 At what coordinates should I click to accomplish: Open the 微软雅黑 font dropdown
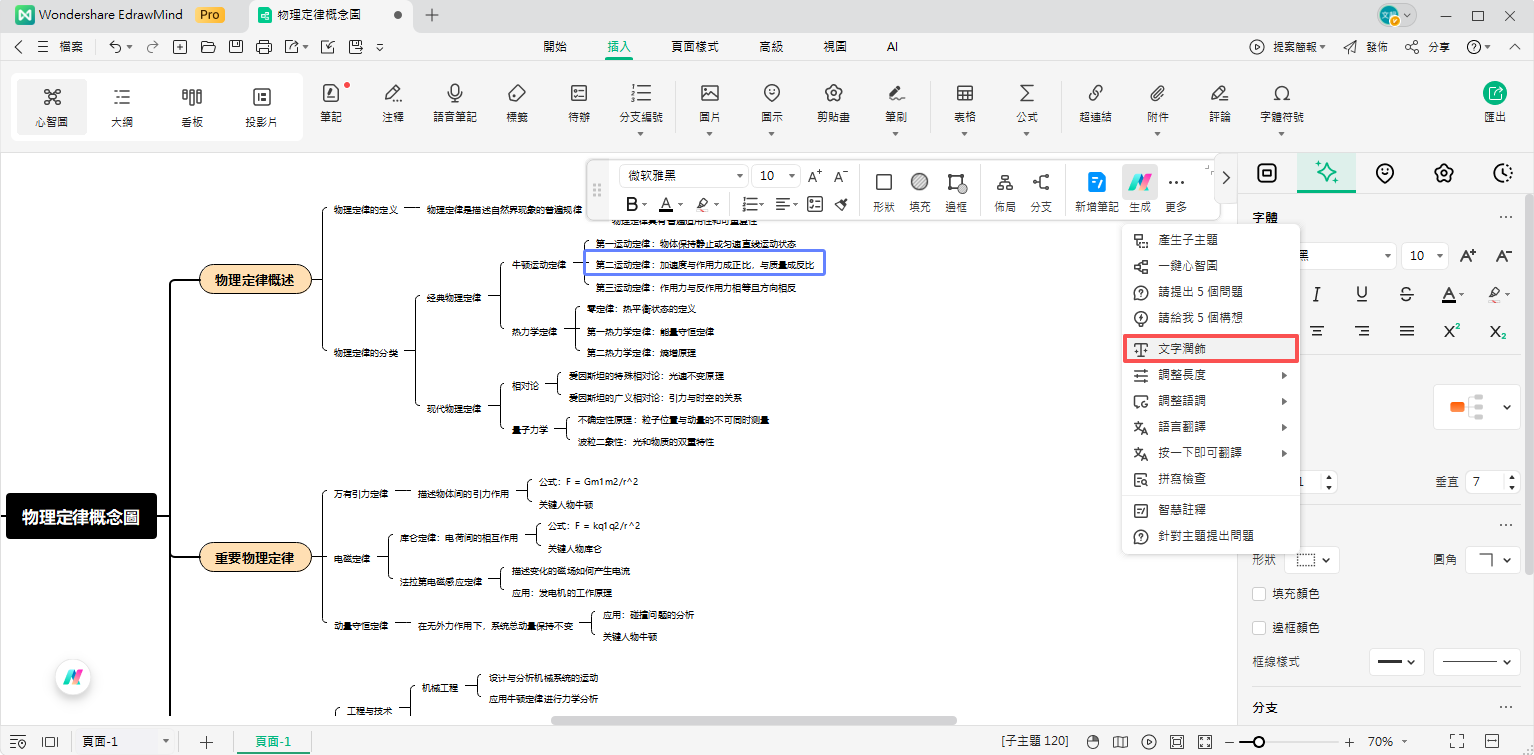(x=684, y=175)
